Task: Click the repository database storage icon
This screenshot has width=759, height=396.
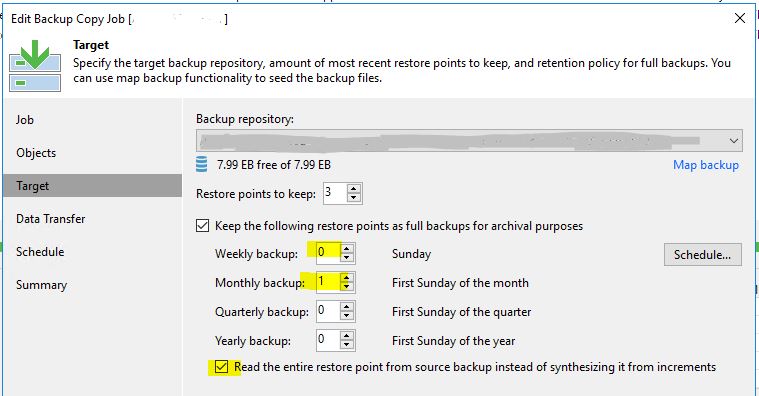Action: [201, 165]
